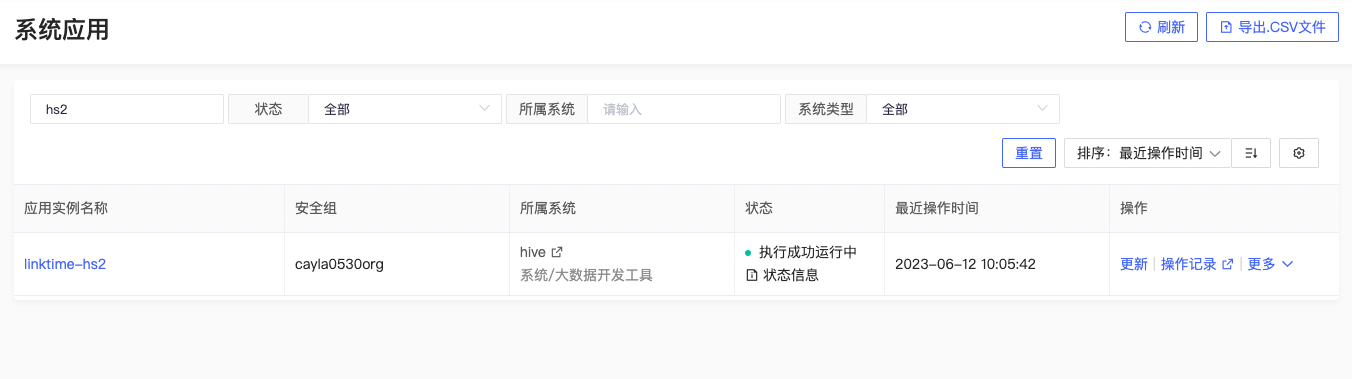Click the sort order toggle icon
The height and width of the screenshot is (379, 1352).
[1251, 153]
